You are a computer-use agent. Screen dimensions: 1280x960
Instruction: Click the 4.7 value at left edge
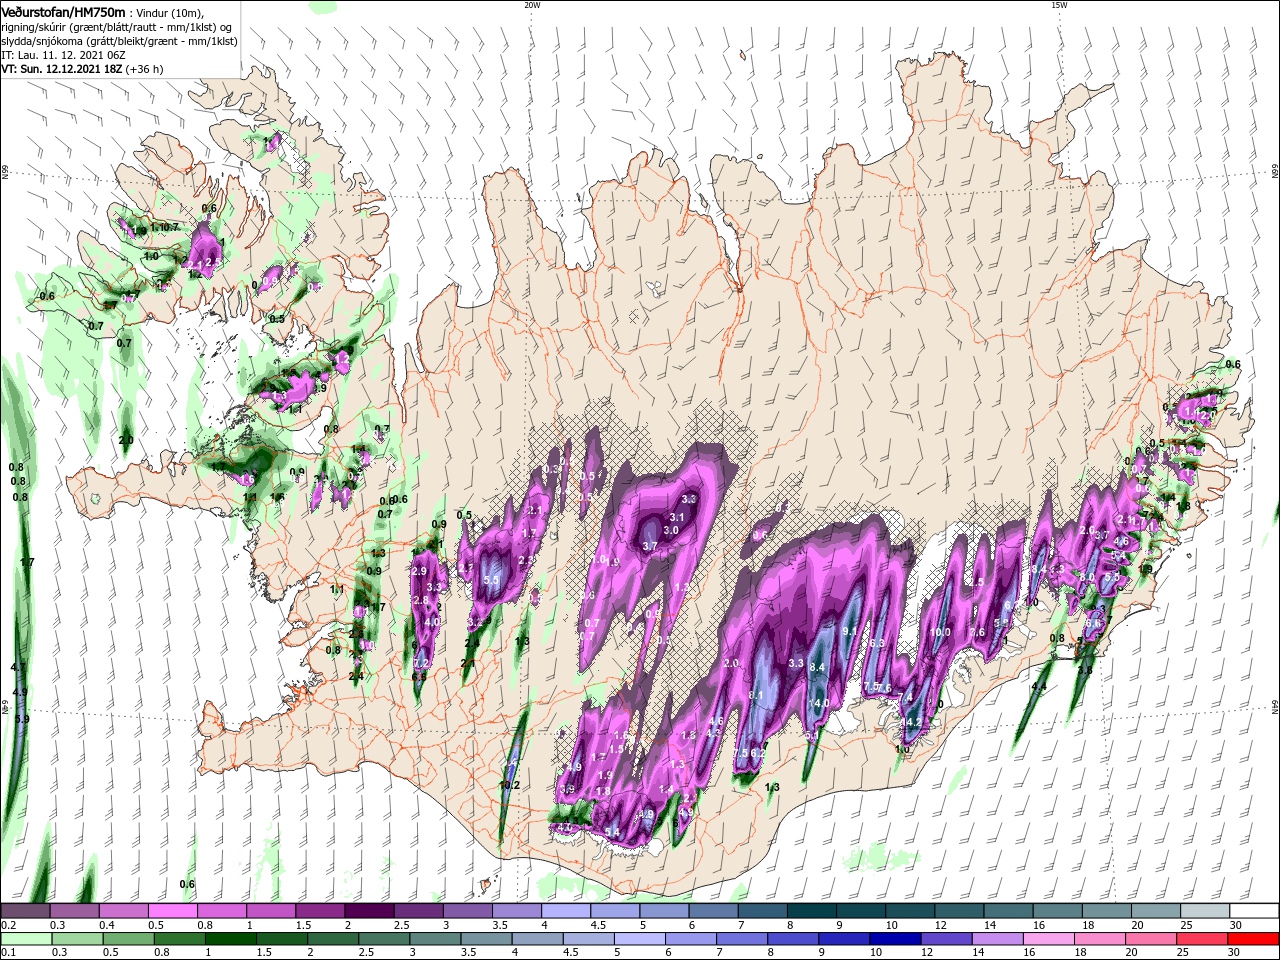(x=18, y=667)
